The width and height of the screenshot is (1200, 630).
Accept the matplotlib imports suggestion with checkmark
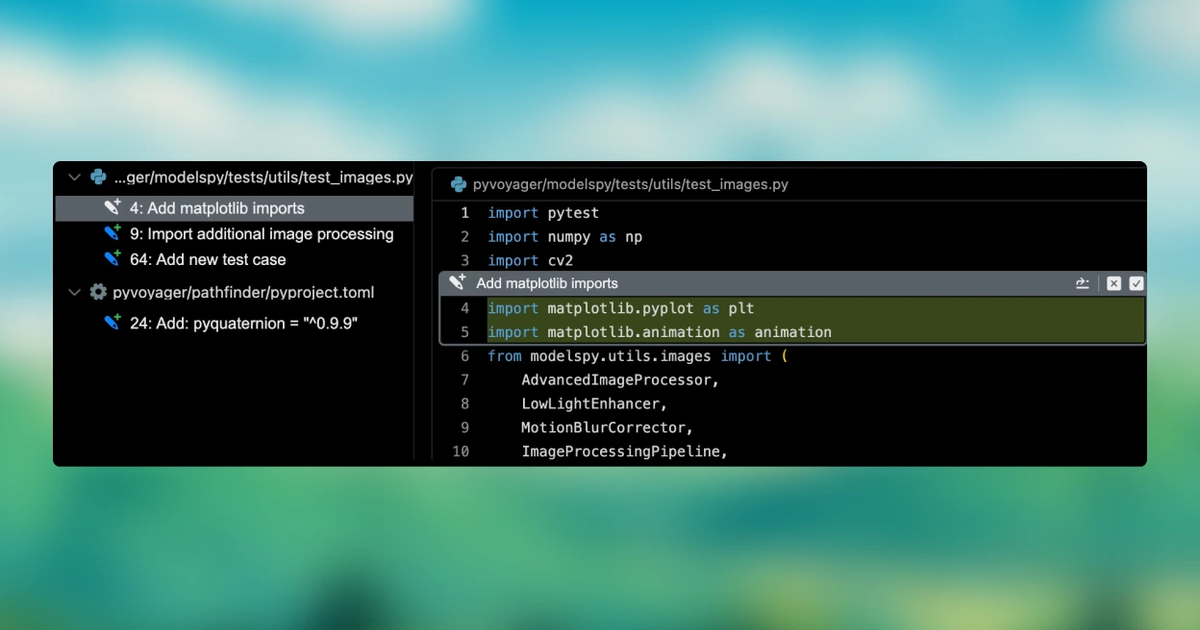click(x=1136, y=284)
